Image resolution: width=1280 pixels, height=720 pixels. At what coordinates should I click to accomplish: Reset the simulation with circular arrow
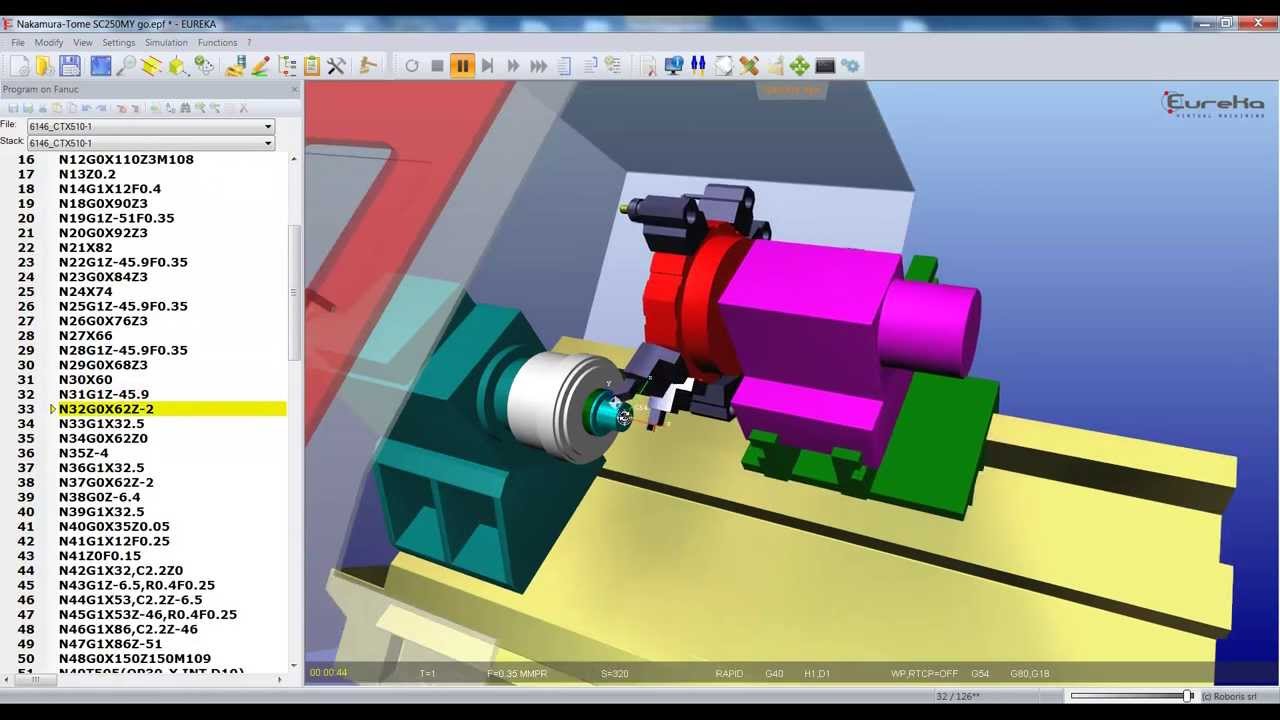pyautogui.click(x=412, y=66)
